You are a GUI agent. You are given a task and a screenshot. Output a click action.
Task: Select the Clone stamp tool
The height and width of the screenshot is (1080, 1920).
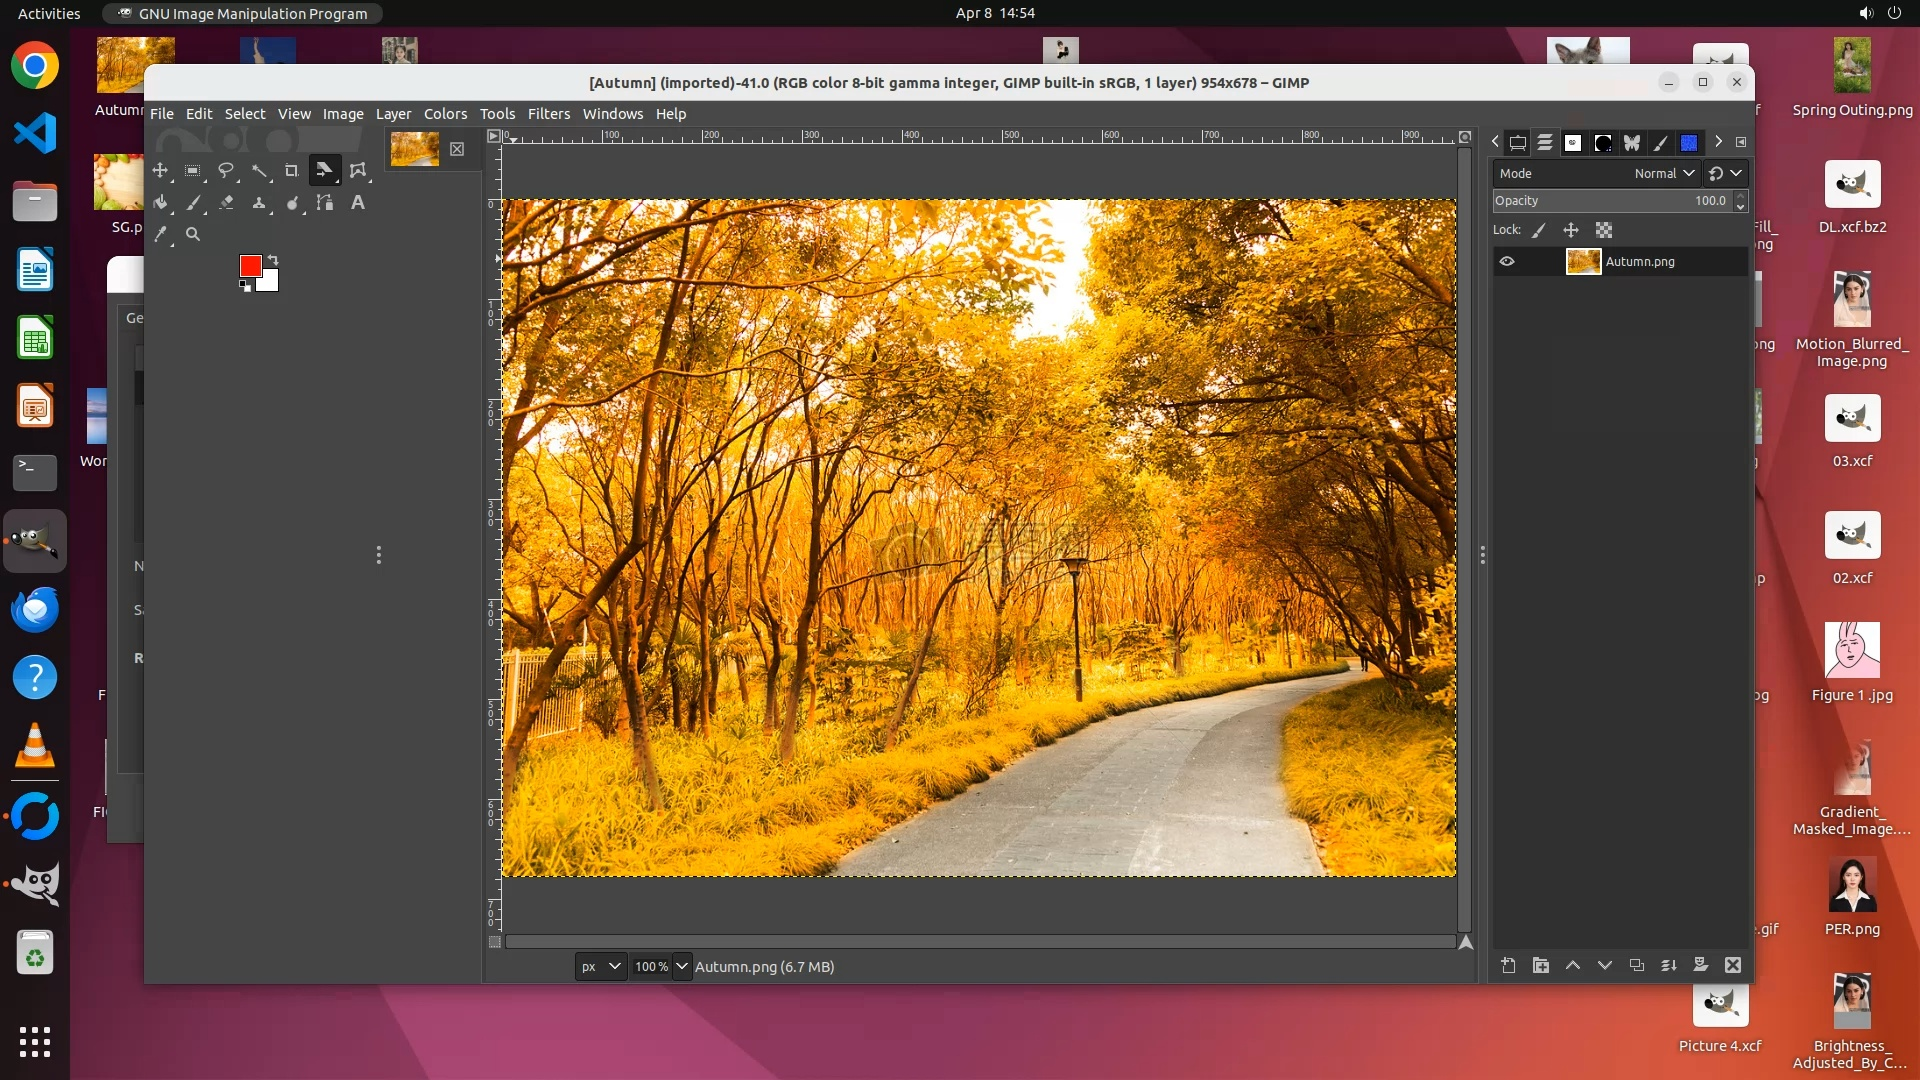[x=259, y=203]
